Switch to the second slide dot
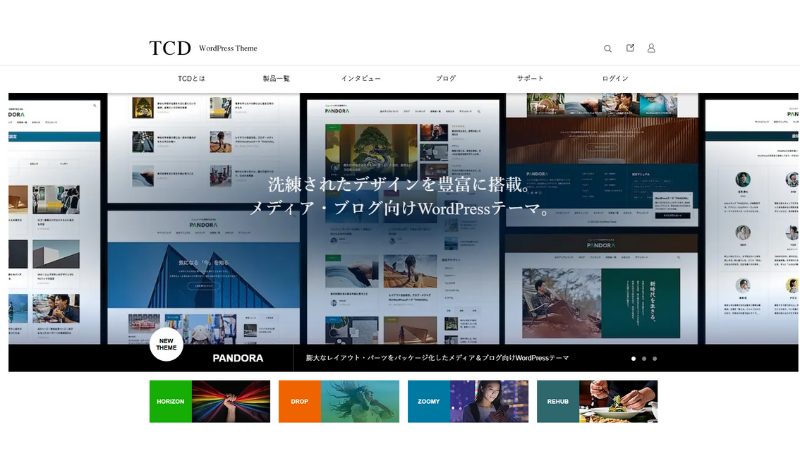 (644, 358)
